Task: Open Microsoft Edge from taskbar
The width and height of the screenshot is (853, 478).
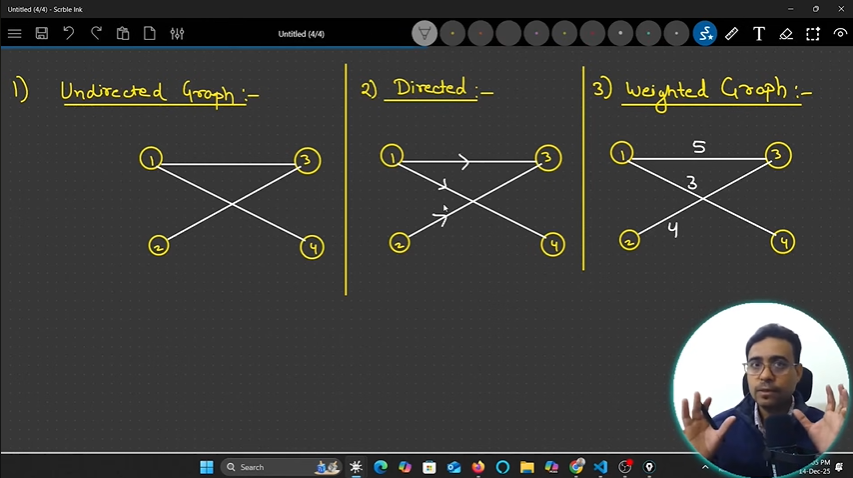Action: click(x=380, y=467)
